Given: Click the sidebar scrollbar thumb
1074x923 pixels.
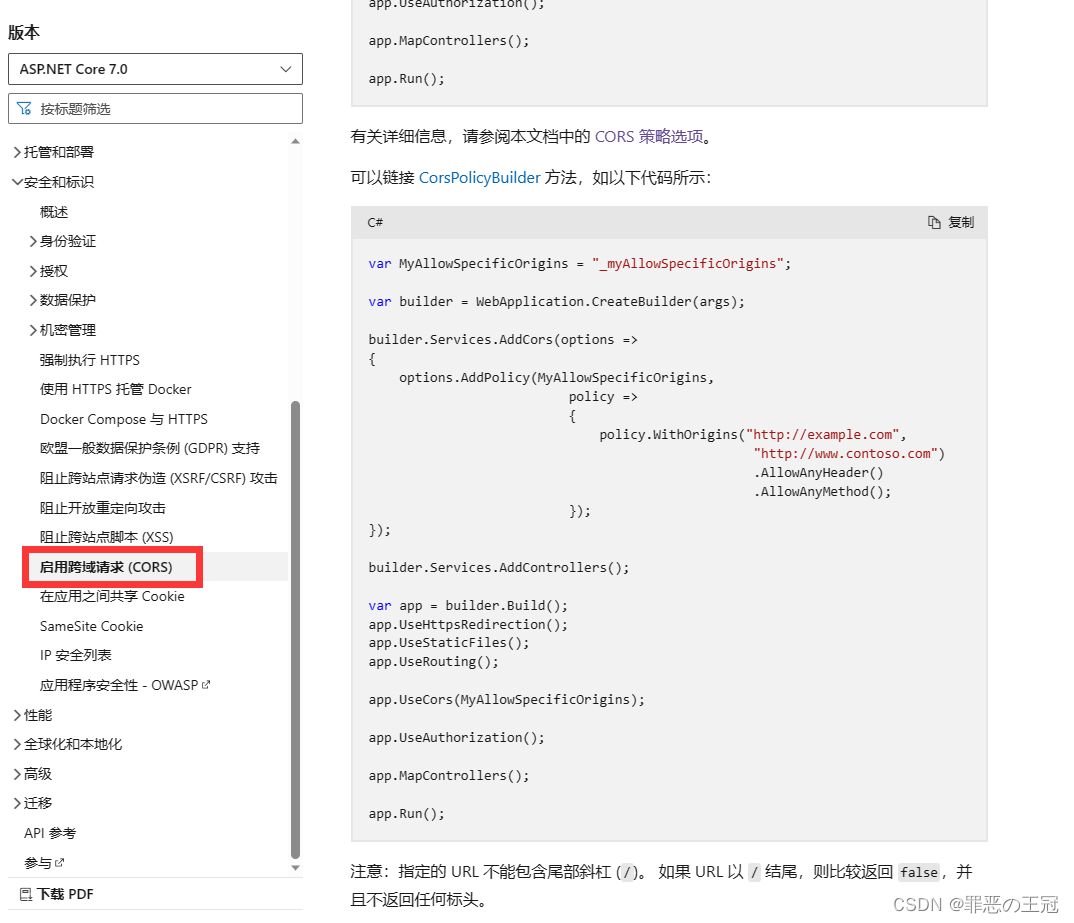Looking at the screenshot, I should click(x=295, y=629).
